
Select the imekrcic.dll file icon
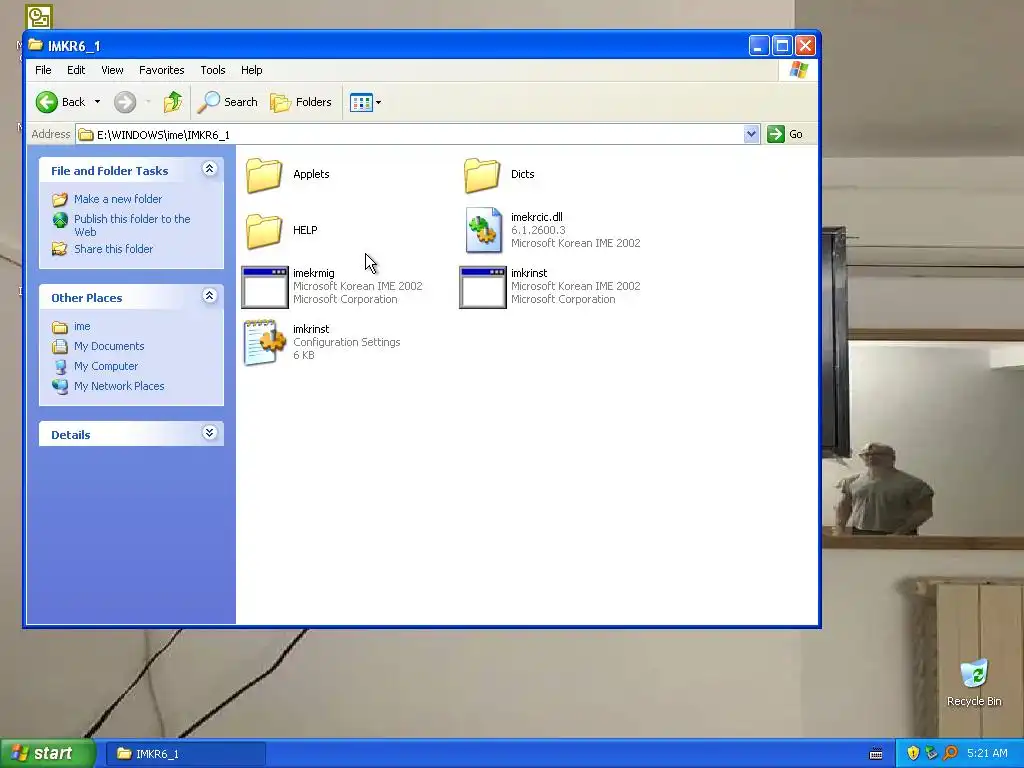pos(483,230)
